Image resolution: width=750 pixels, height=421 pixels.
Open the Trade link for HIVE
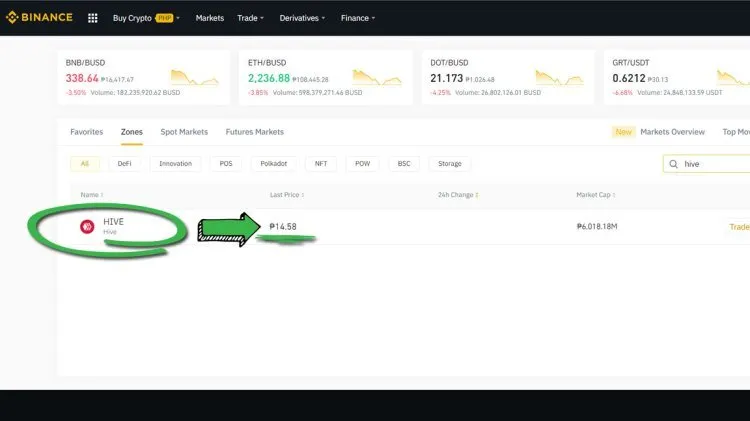click(x=739, y=227)
